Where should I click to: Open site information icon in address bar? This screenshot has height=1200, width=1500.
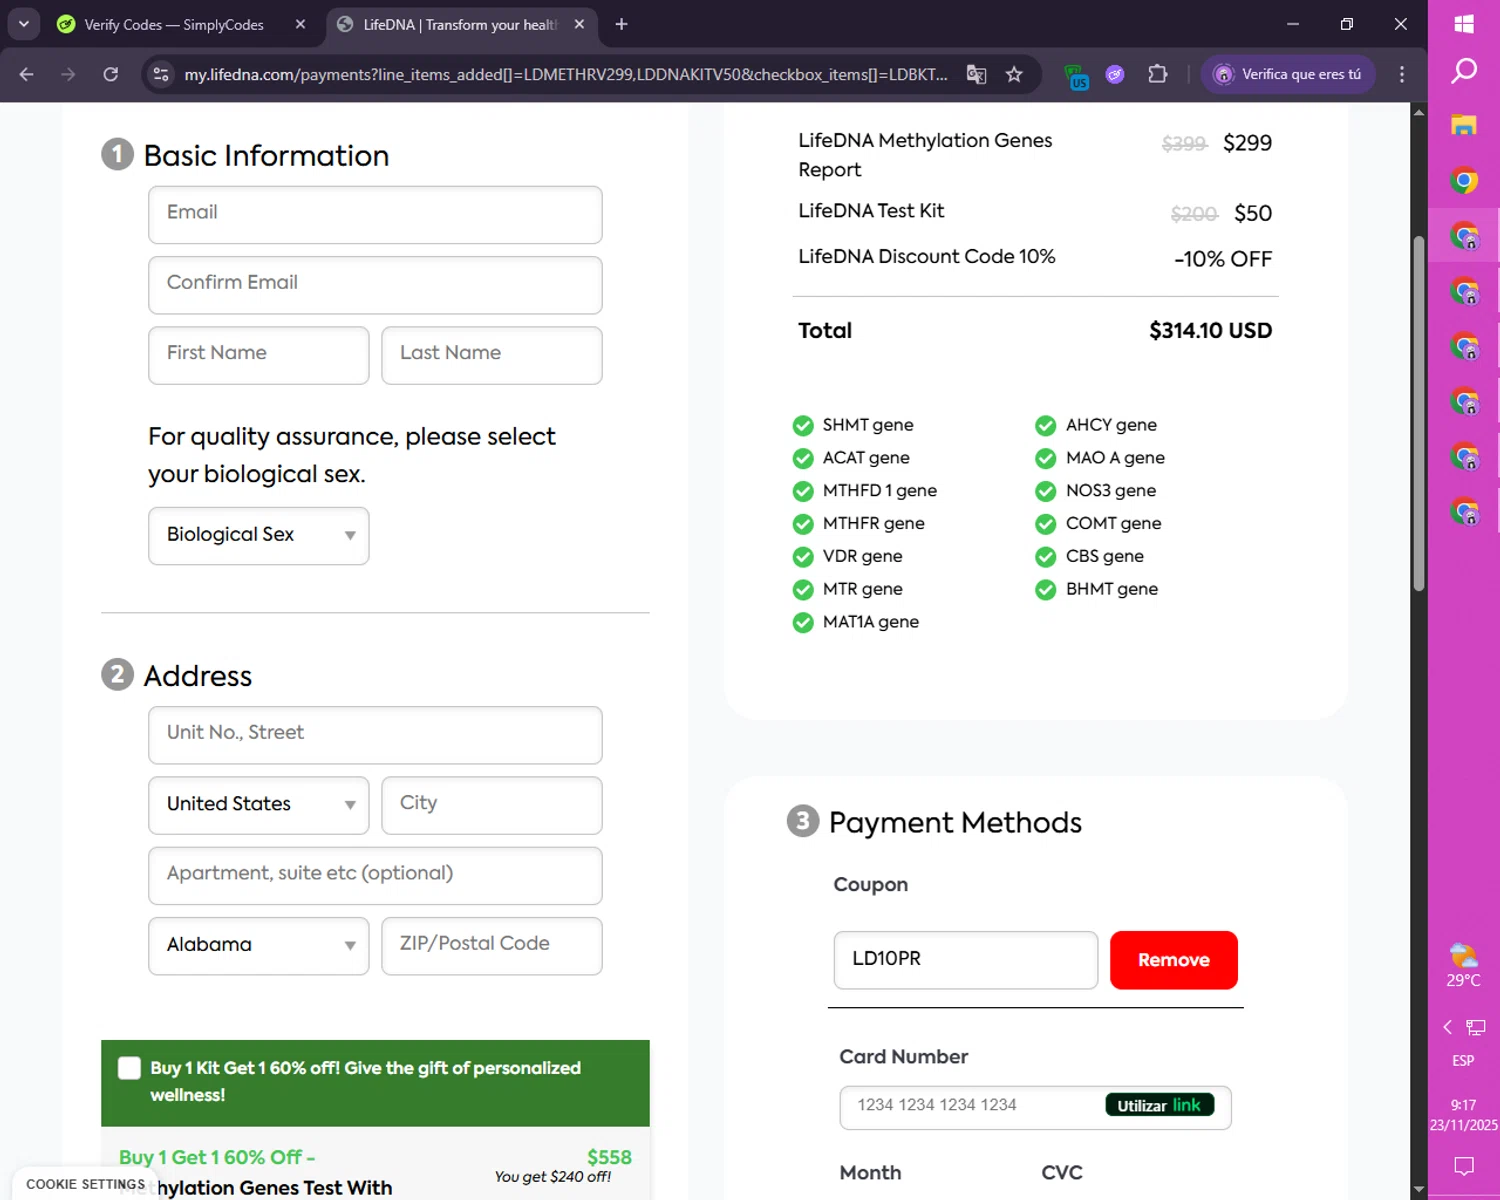(x=161, y=74)
